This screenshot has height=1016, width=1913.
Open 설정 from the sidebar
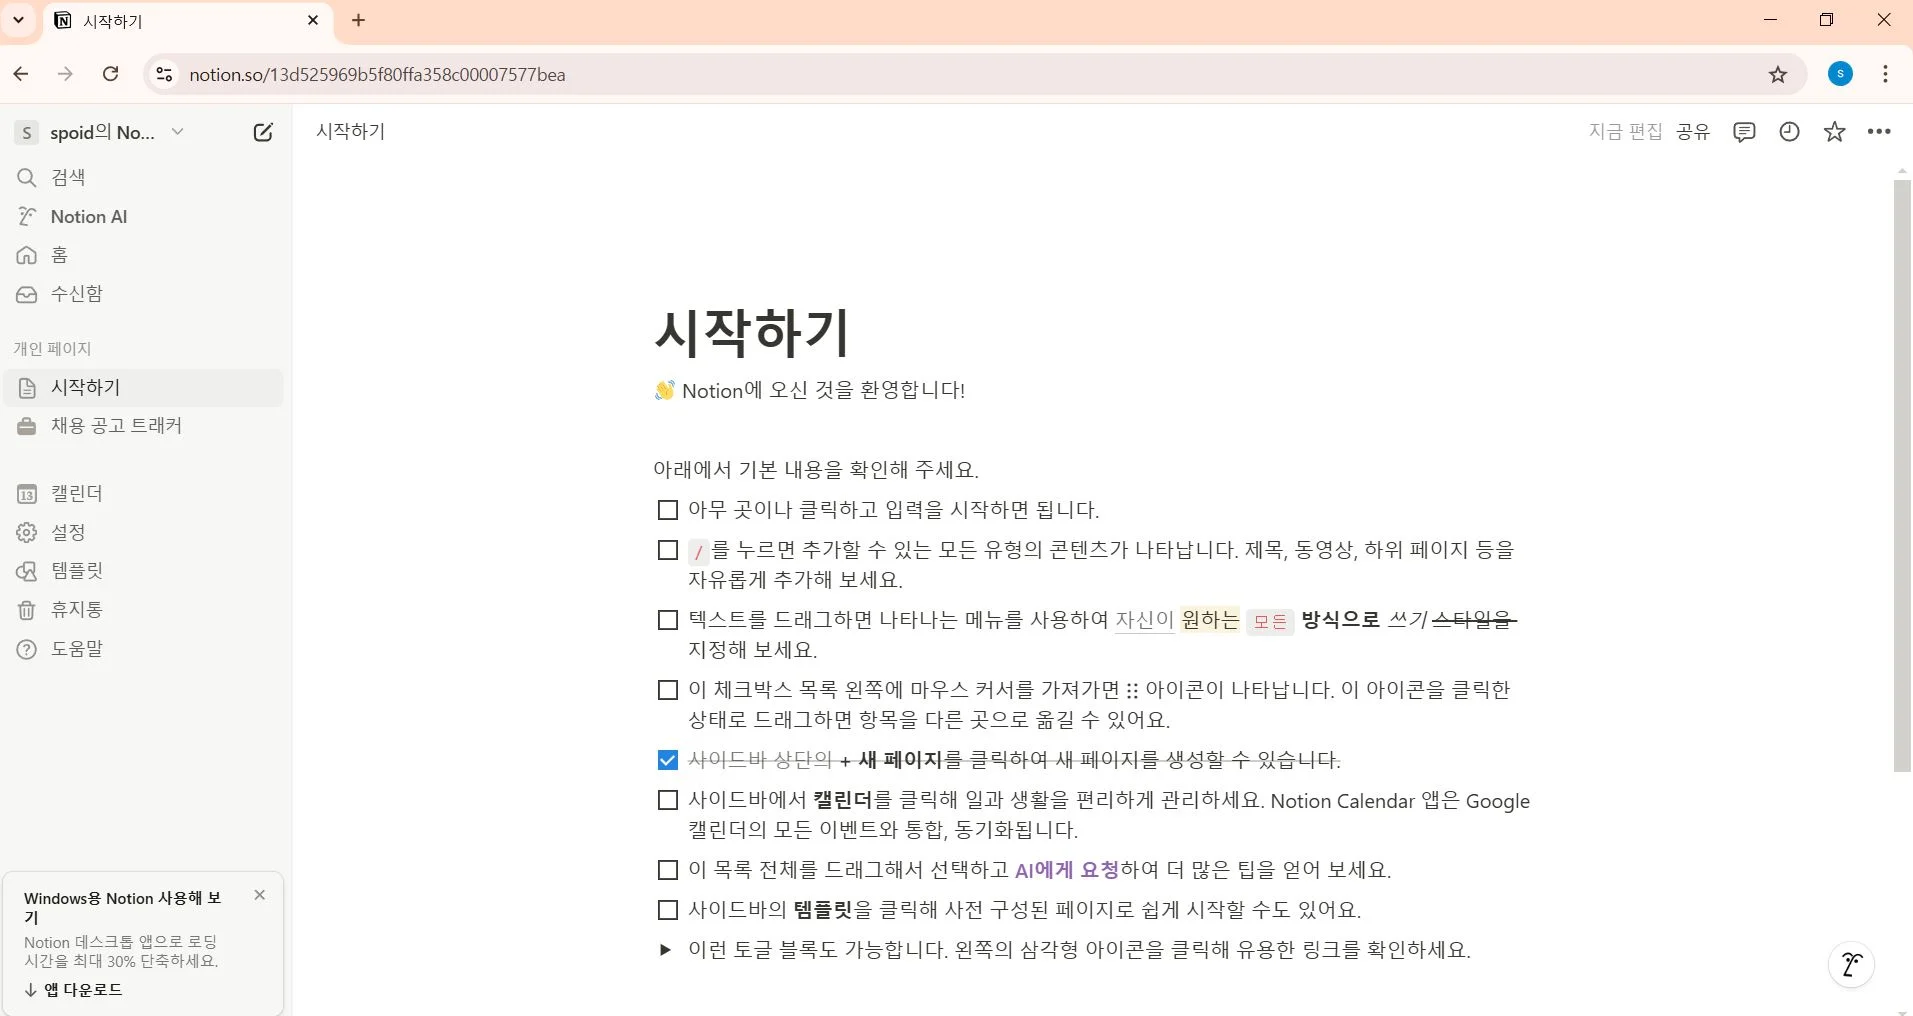point(68,532)
